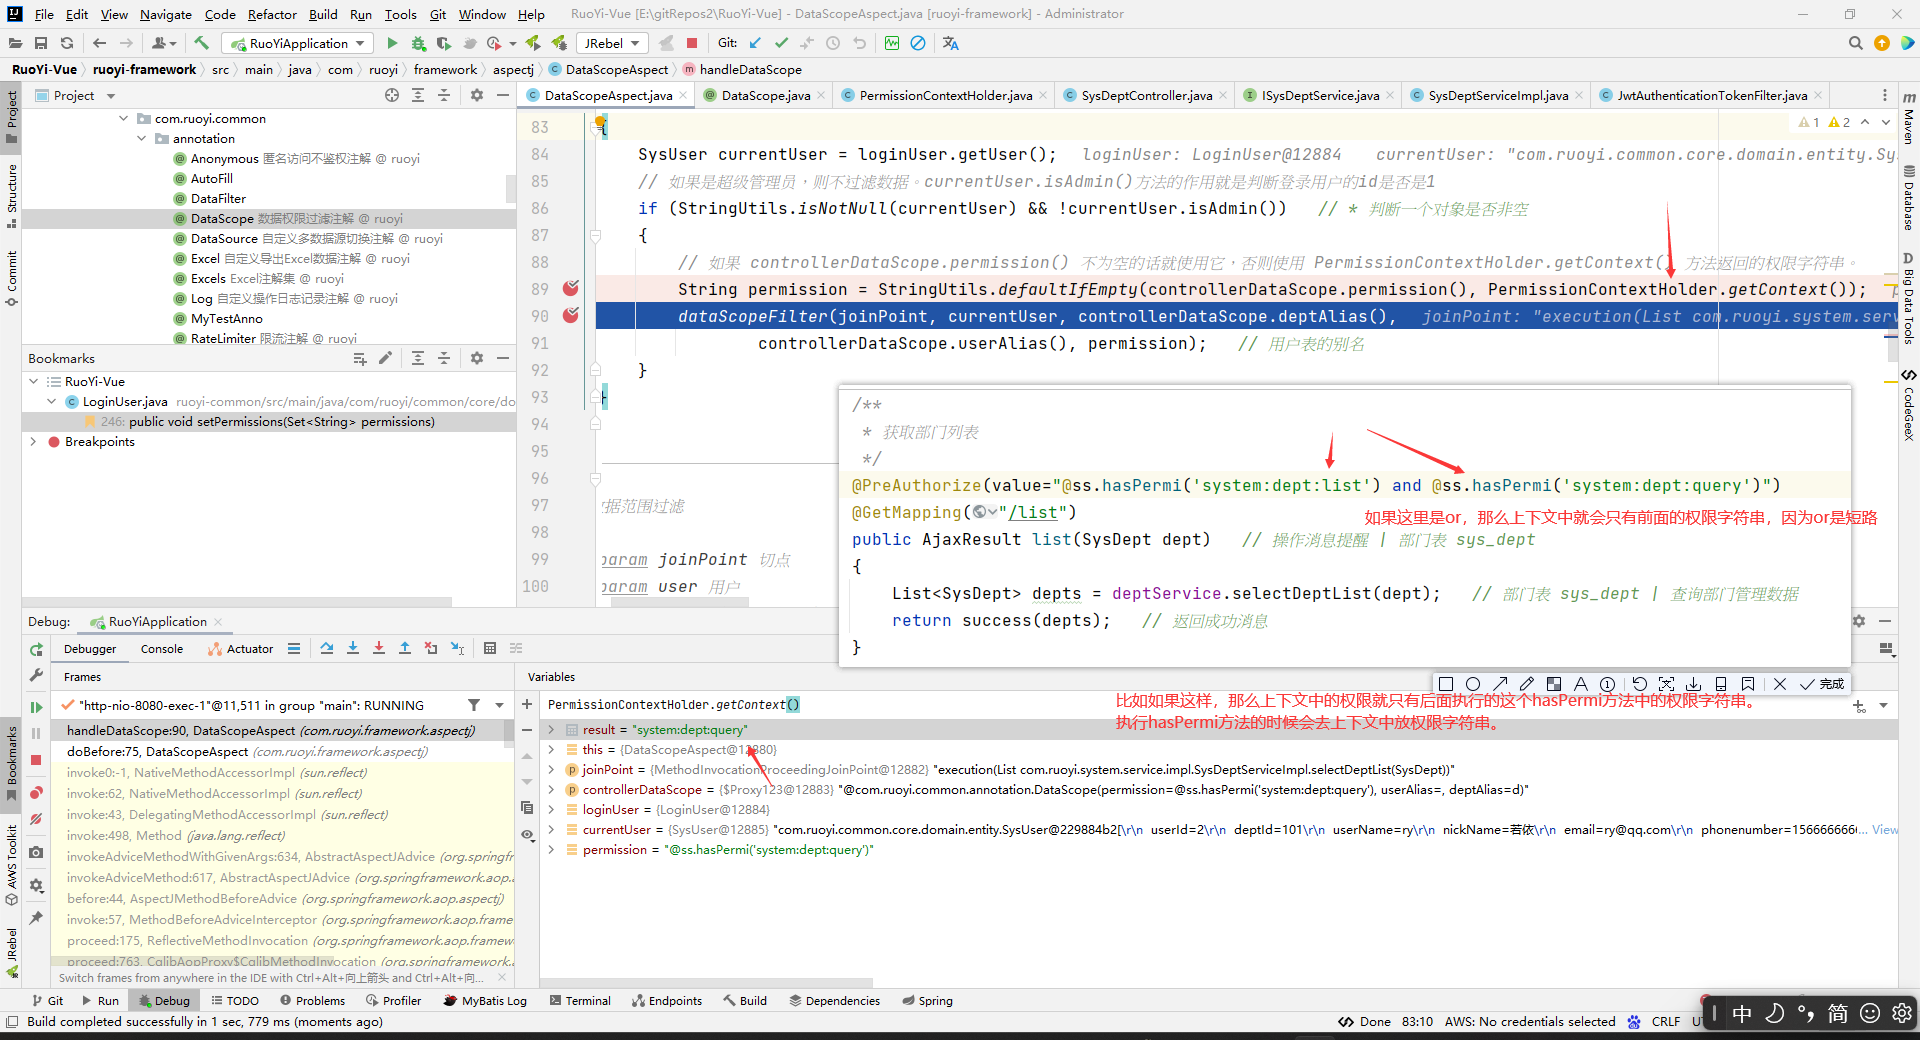Select the mosaic tool in screenshot toolbar
The width and height of the screenshot is (1920, 1040).
pos(1554,684)
